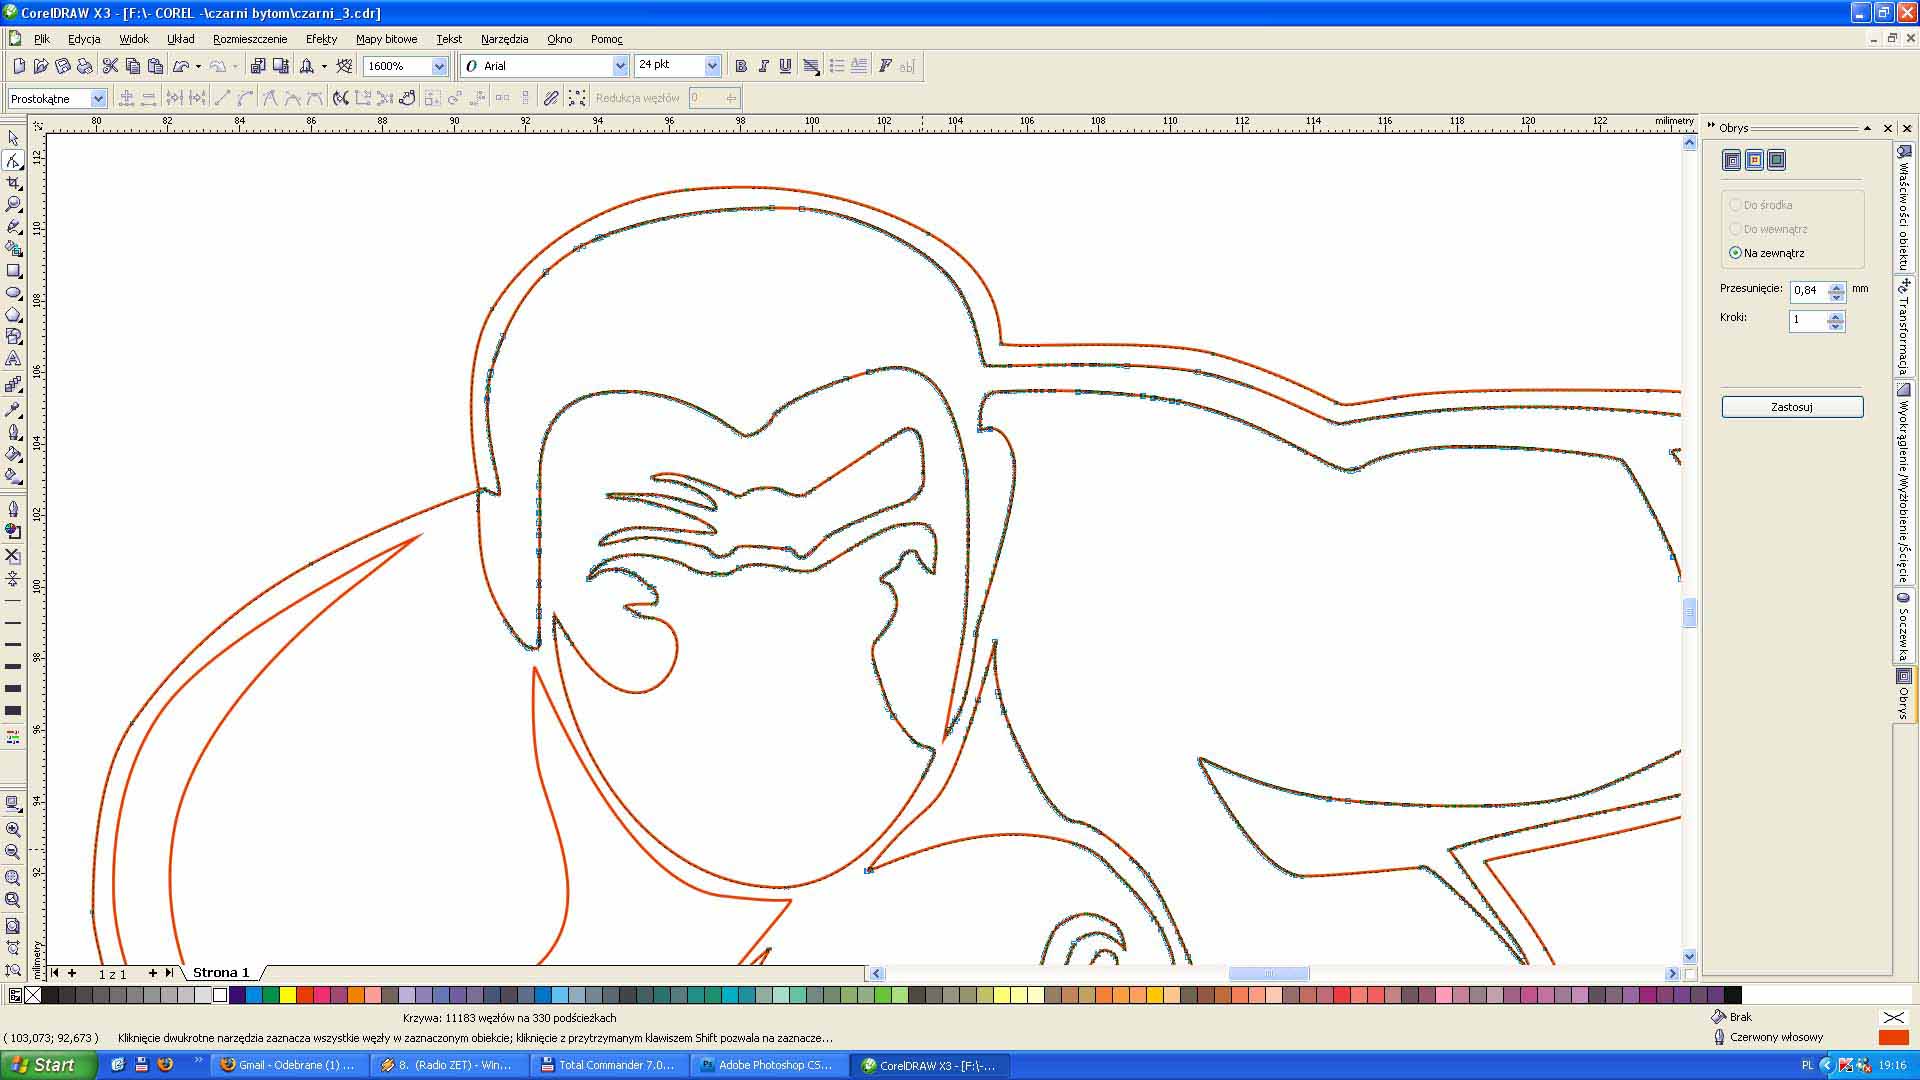
Task: Click the yellow swatch in color palette
Action: [288, 995]
